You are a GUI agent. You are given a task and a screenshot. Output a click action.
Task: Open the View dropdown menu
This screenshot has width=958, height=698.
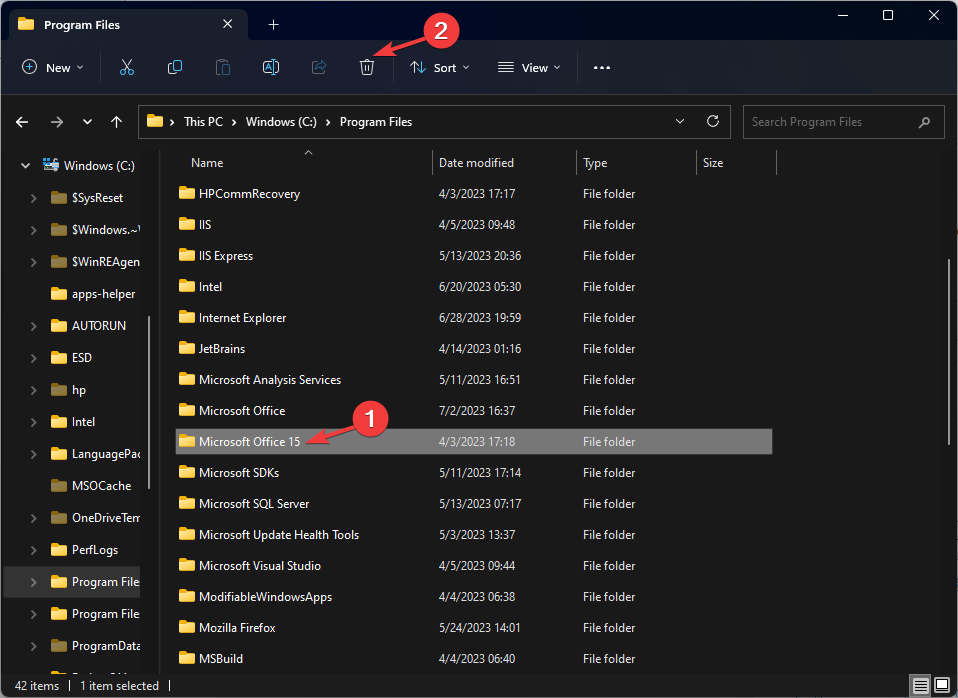pos(529,67)
